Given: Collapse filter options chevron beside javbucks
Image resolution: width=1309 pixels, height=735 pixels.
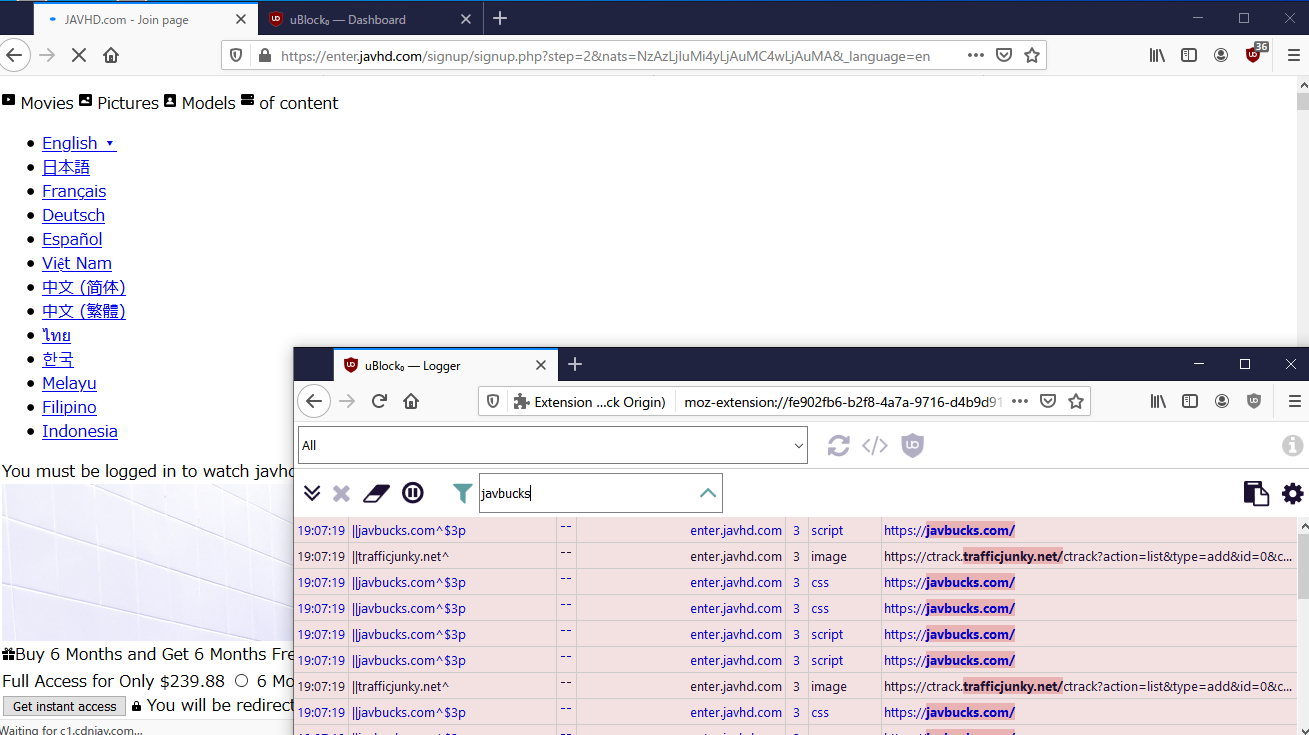Looking at the screenshot, I should [x=708, y=493].
